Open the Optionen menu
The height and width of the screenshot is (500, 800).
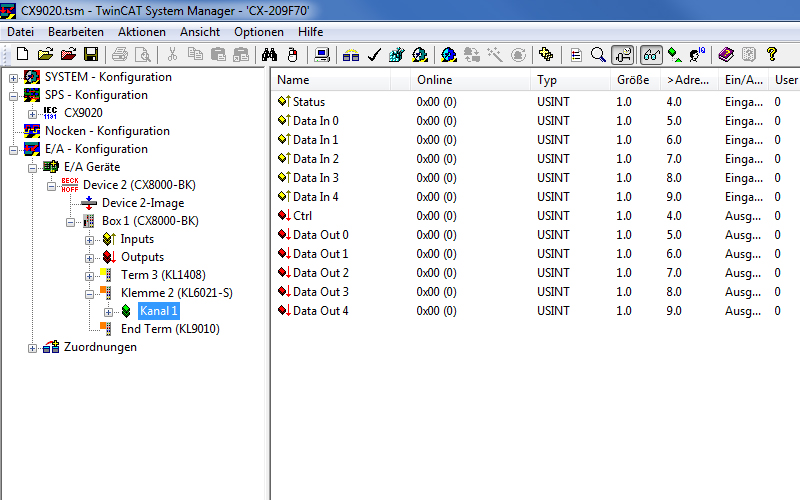pos(259,32)
